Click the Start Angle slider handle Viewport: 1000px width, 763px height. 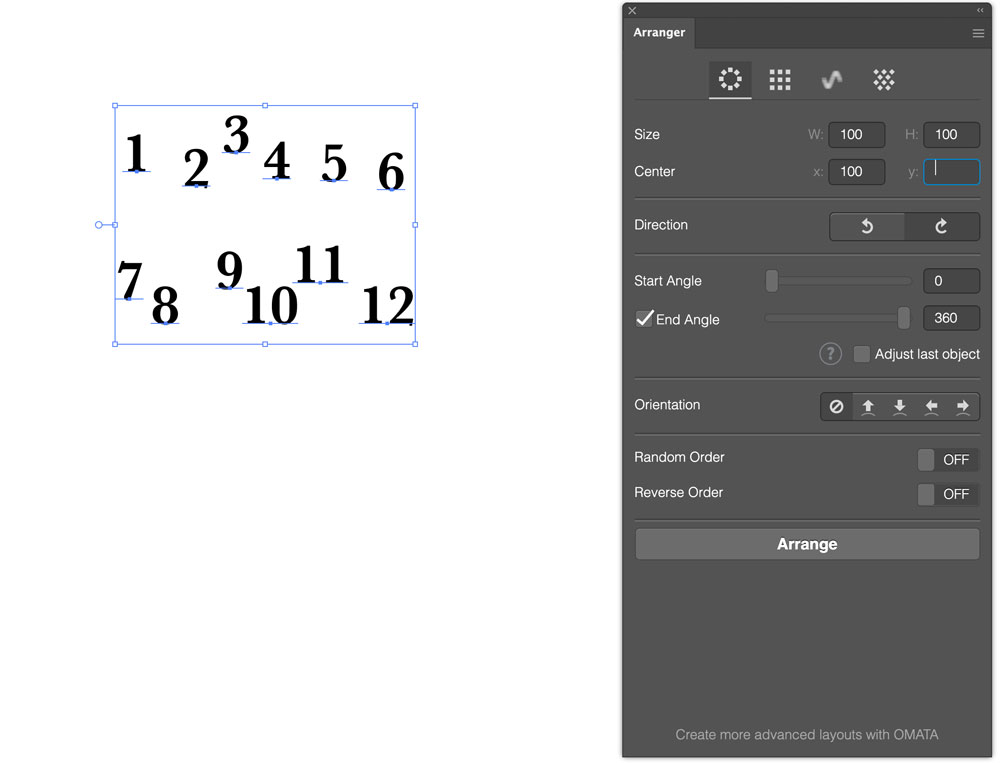point(772,281)
